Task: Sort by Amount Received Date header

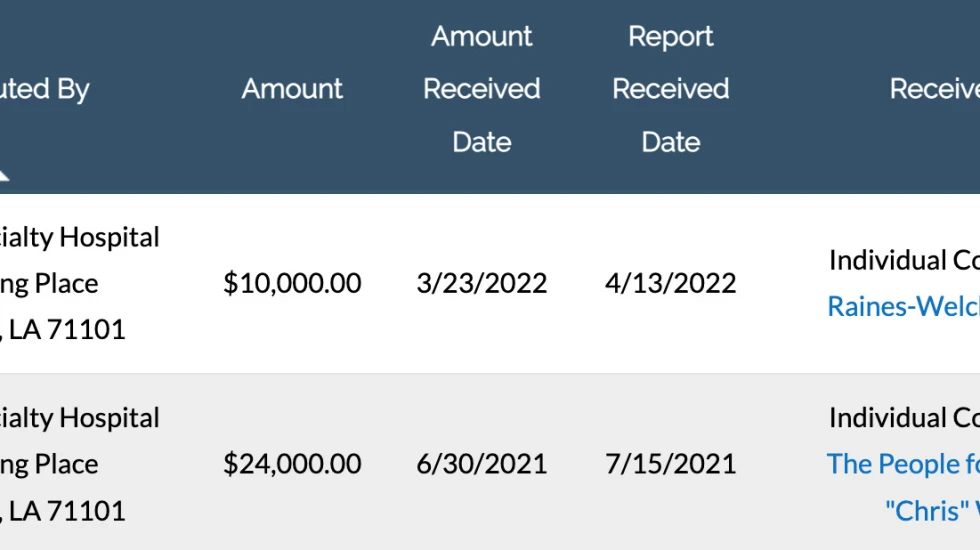Action: (481, 89)
